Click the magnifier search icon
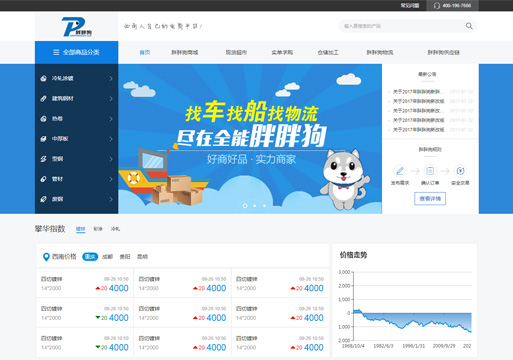This screenshot has width=513, height=360. click(x=469, y=26)
